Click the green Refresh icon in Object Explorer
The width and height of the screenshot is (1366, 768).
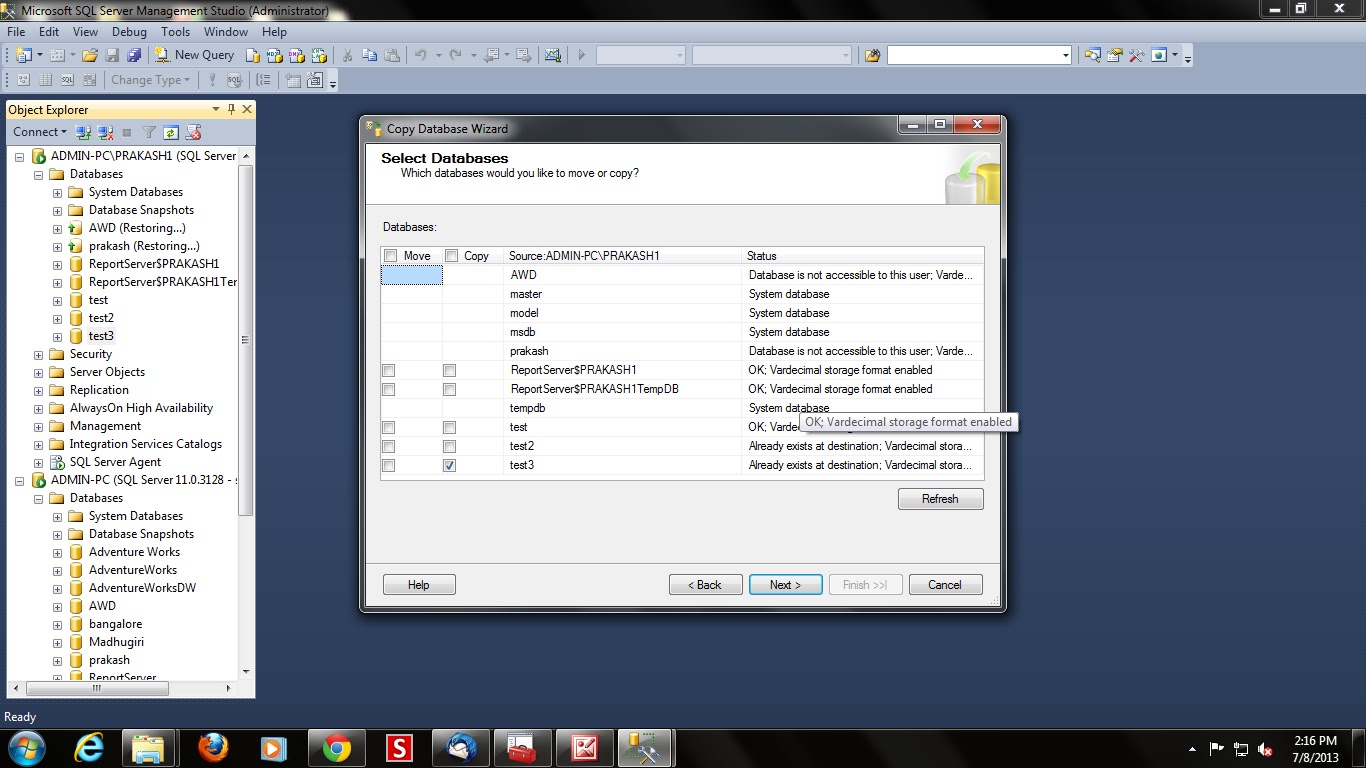[171, 132]
